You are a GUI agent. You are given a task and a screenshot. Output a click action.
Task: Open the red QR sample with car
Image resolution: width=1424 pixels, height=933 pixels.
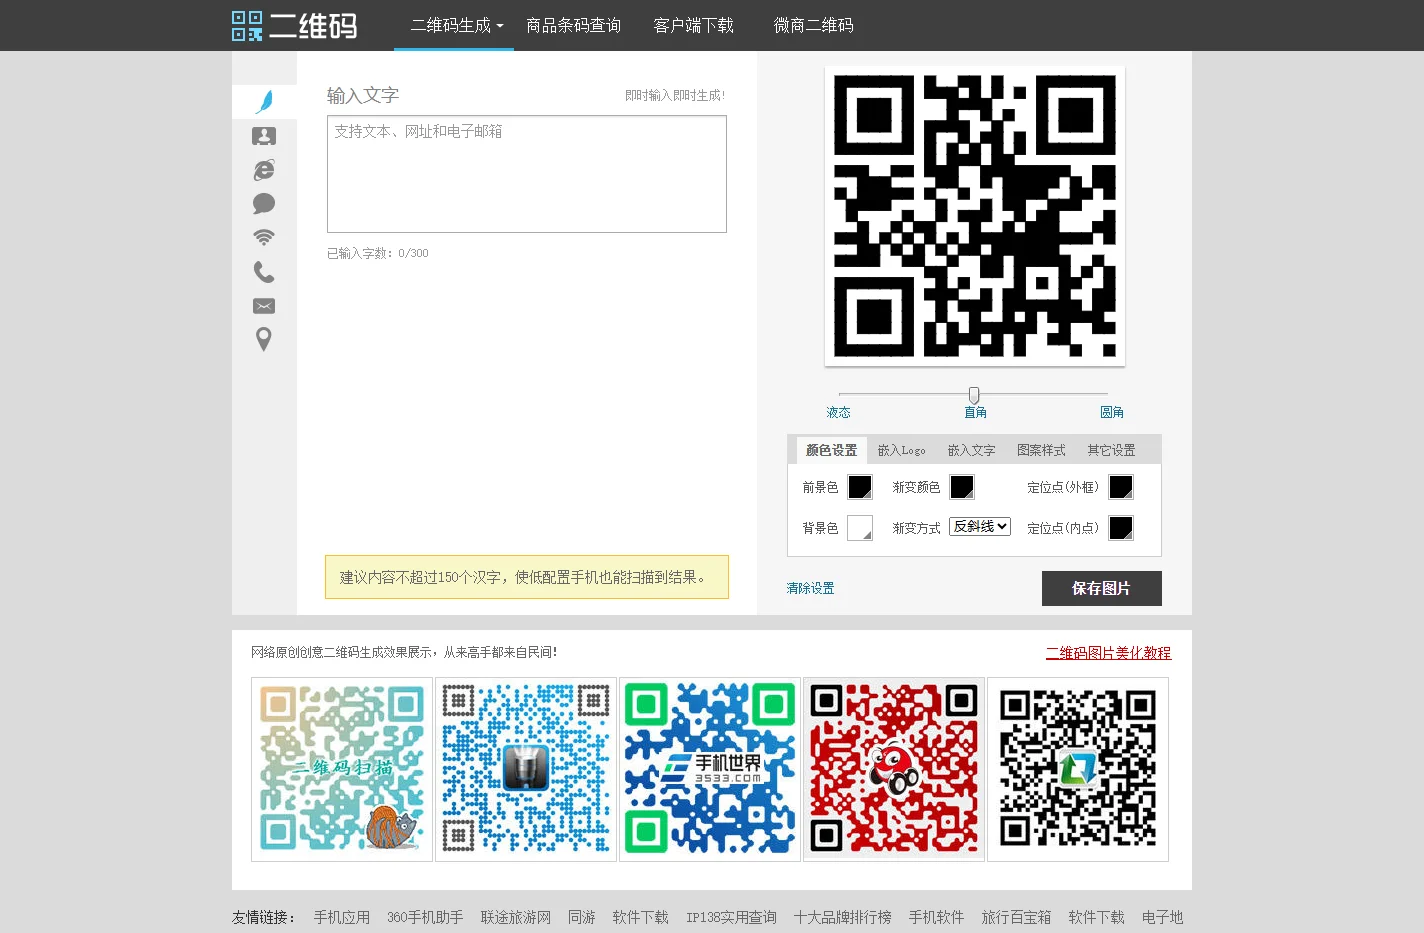(x=894, y=769)
